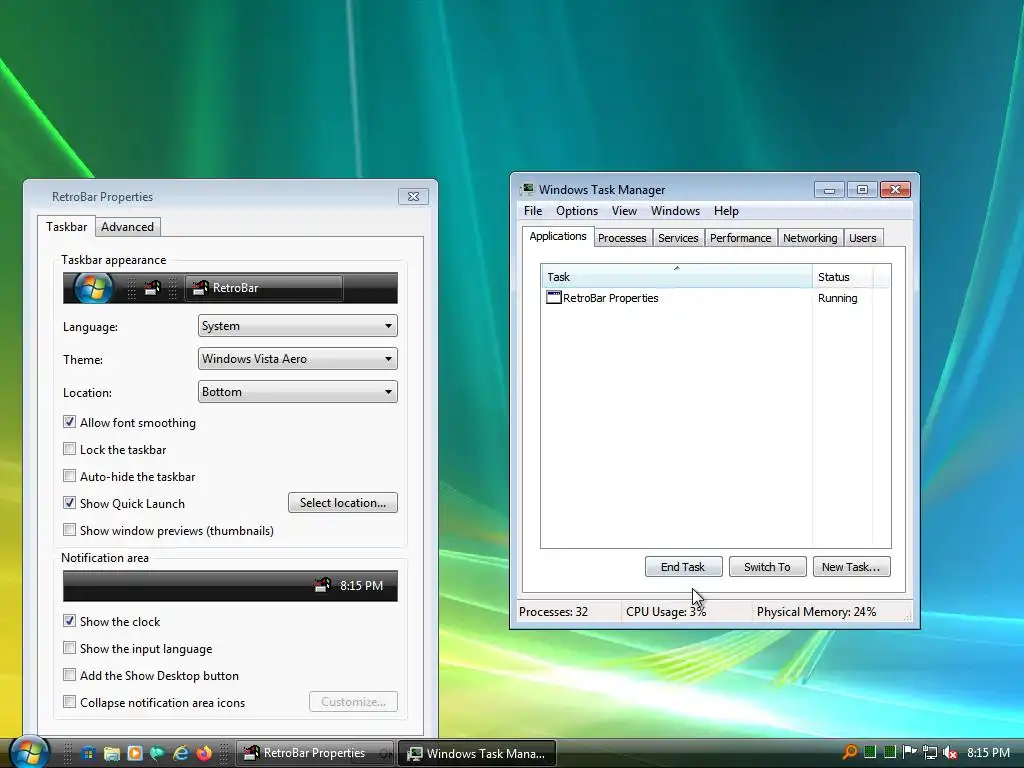Click the muted volume tray icon
Screen dimensions: 1024x768
click(950, 753)
